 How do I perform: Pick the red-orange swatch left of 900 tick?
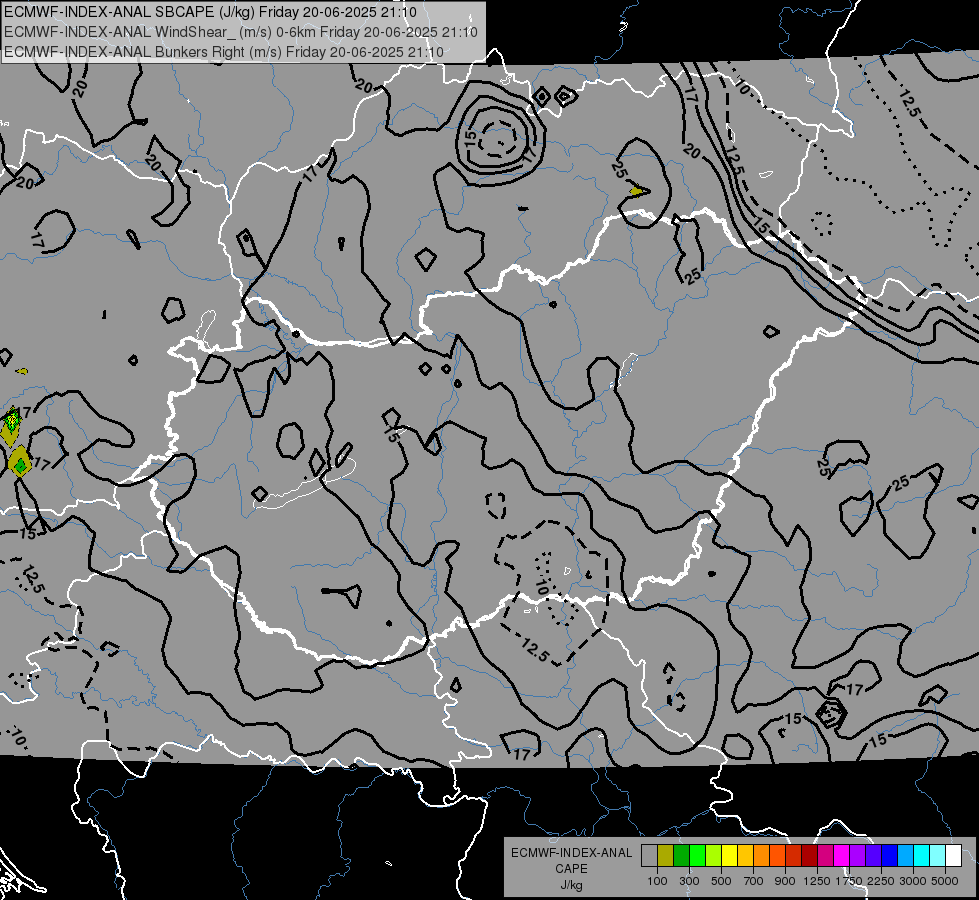777,856
